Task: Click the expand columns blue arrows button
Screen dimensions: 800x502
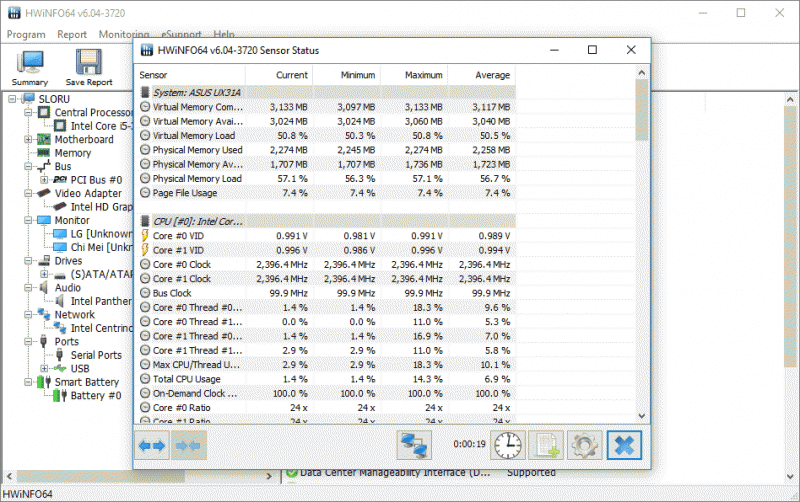Action: coord(152,446)
